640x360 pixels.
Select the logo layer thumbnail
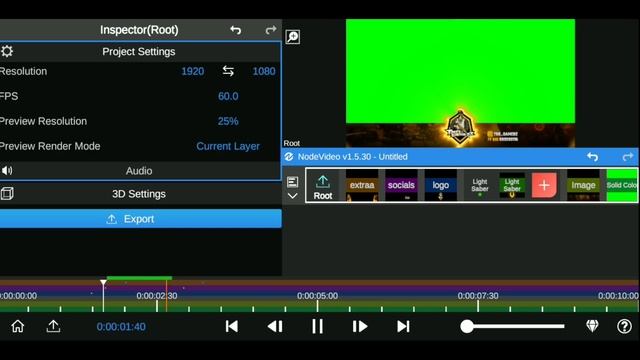[x=440, y=185]
